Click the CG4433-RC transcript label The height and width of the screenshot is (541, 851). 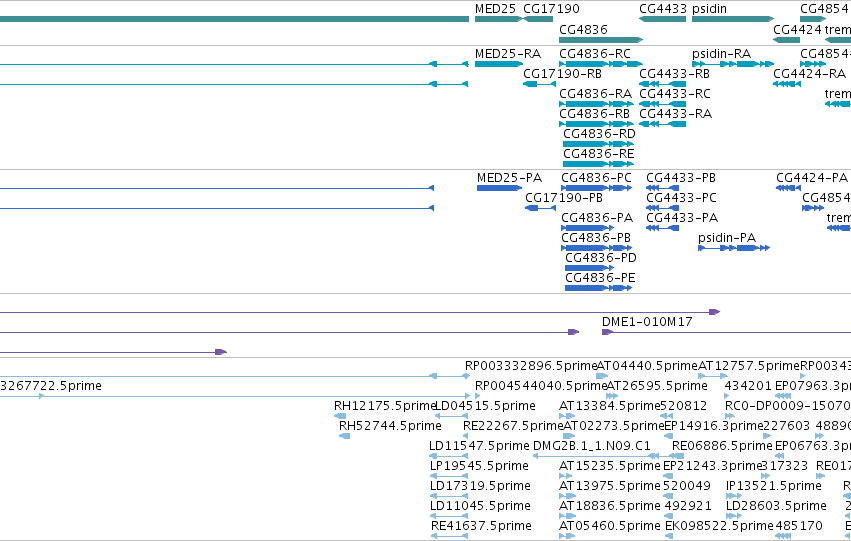[x=675, y=94]
